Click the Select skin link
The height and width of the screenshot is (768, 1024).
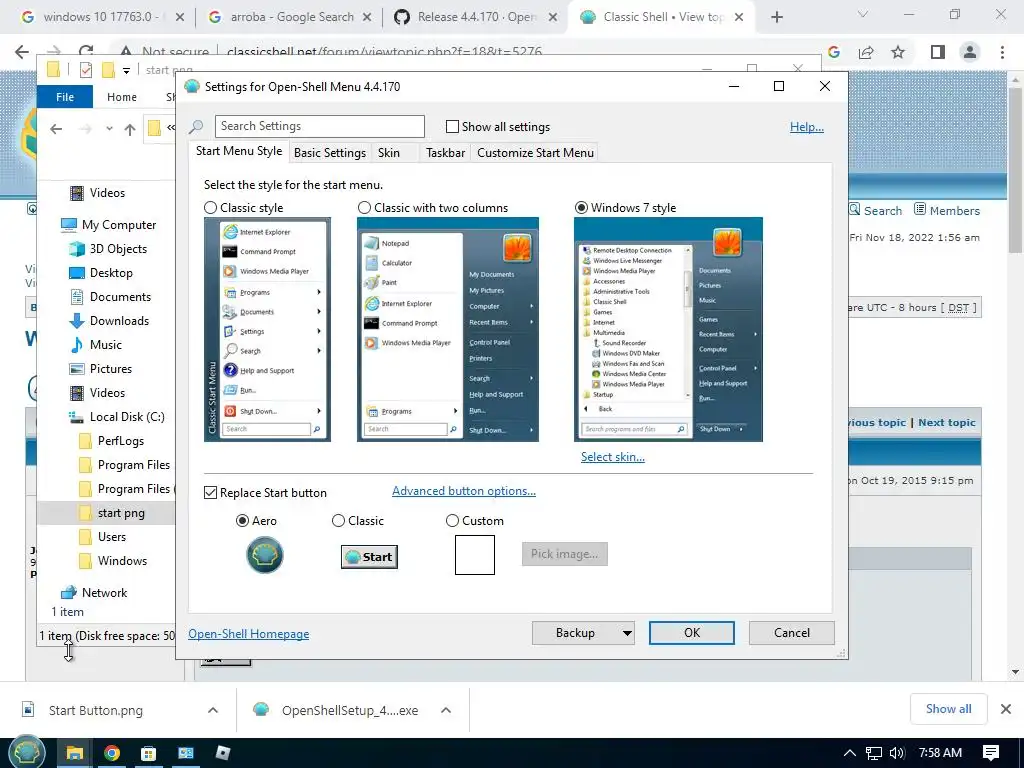[613, 457]
